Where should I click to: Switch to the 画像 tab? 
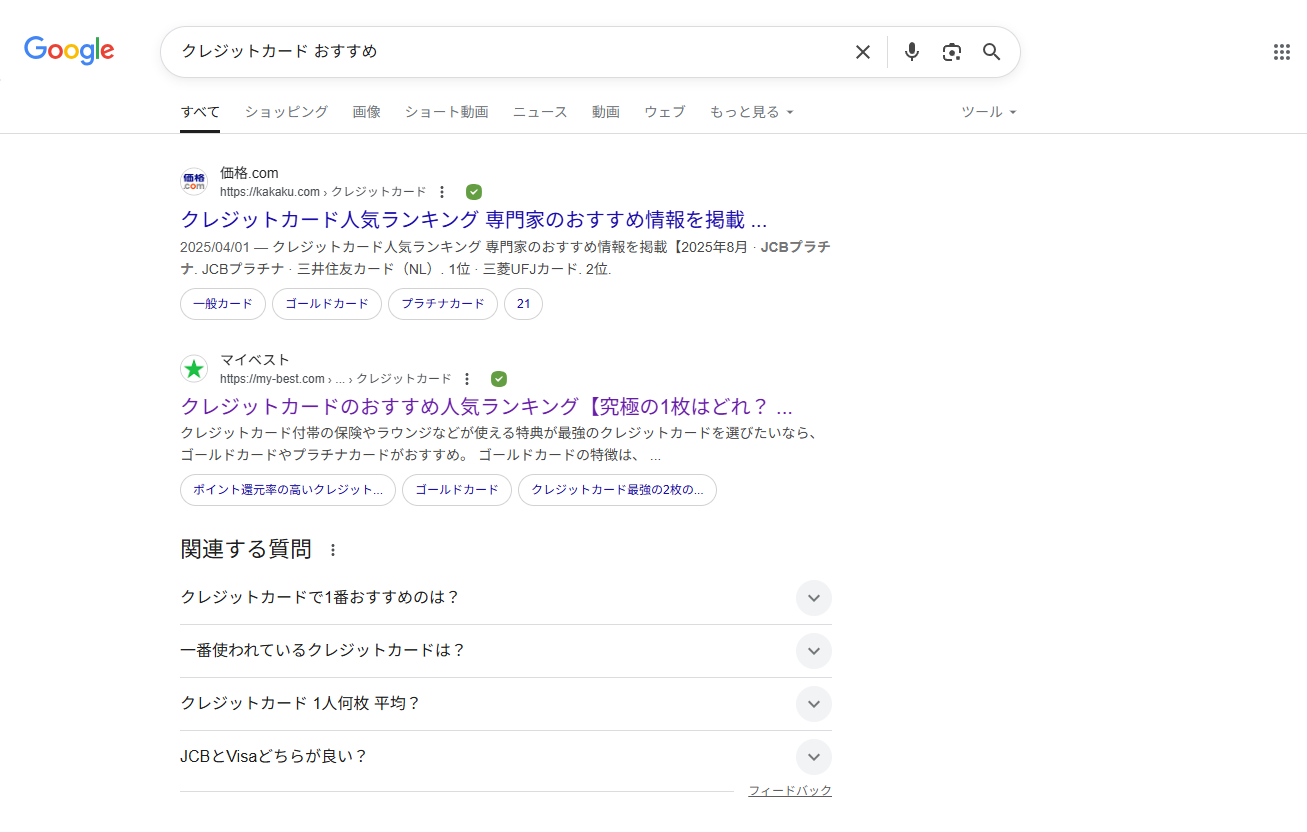pos(366,112)
